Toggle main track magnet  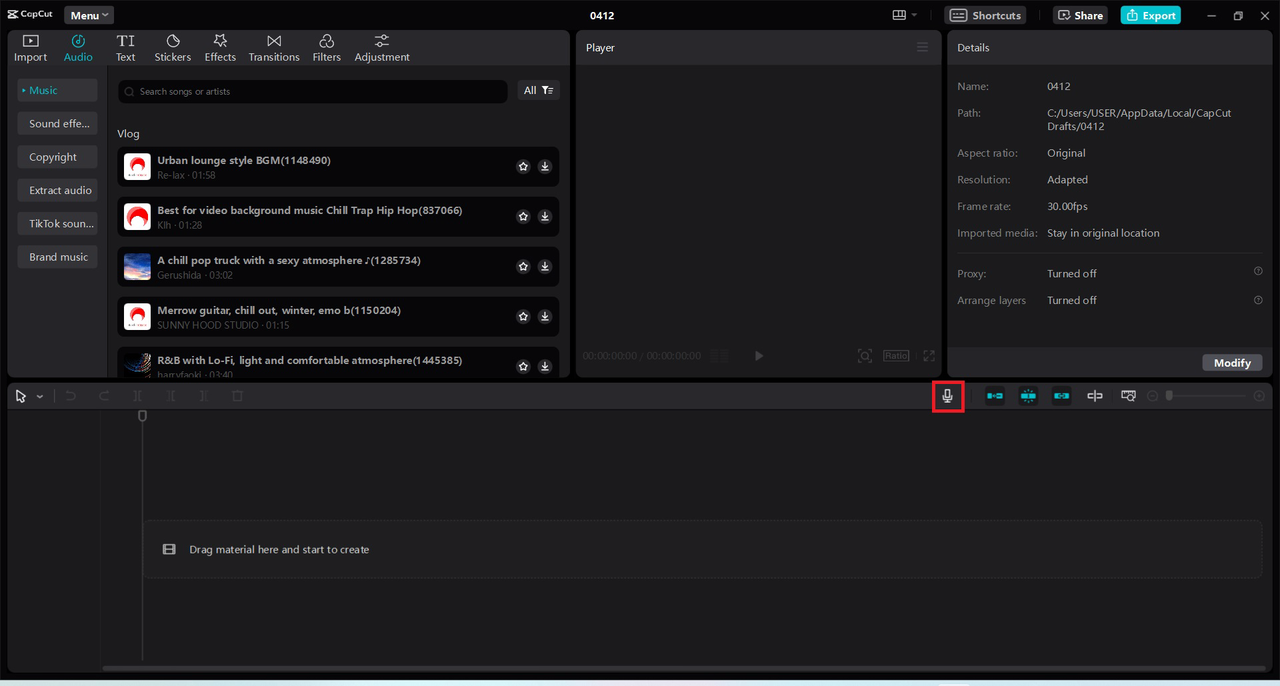(x=995, y=396)
